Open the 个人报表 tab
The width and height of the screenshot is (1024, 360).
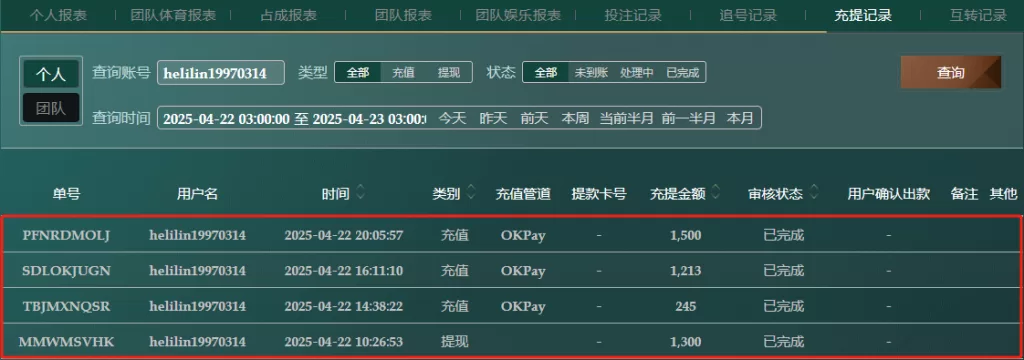(58, 16)
